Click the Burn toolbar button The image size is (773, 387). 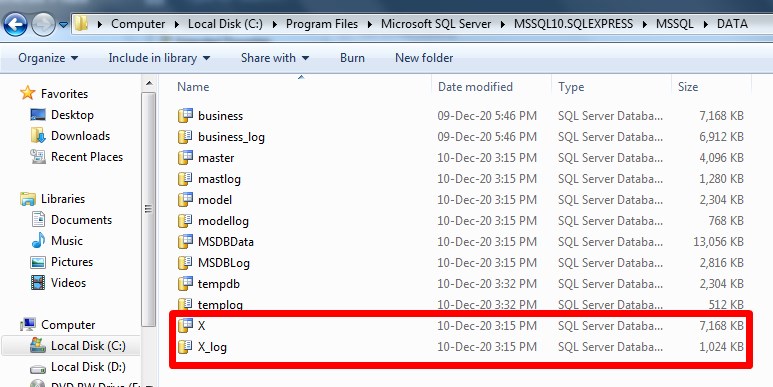point(352,58)
